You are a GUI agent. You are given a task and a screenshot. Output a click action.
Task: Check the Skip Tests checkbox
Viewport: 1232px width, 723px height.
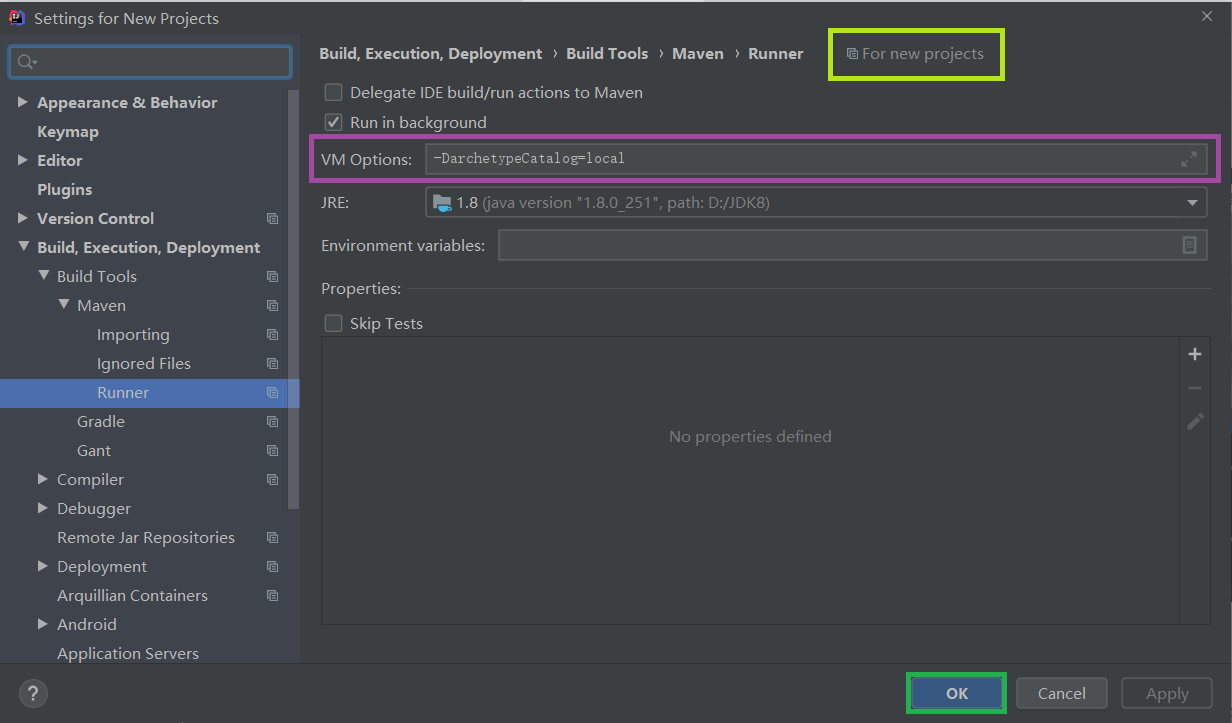coord(334,323)
